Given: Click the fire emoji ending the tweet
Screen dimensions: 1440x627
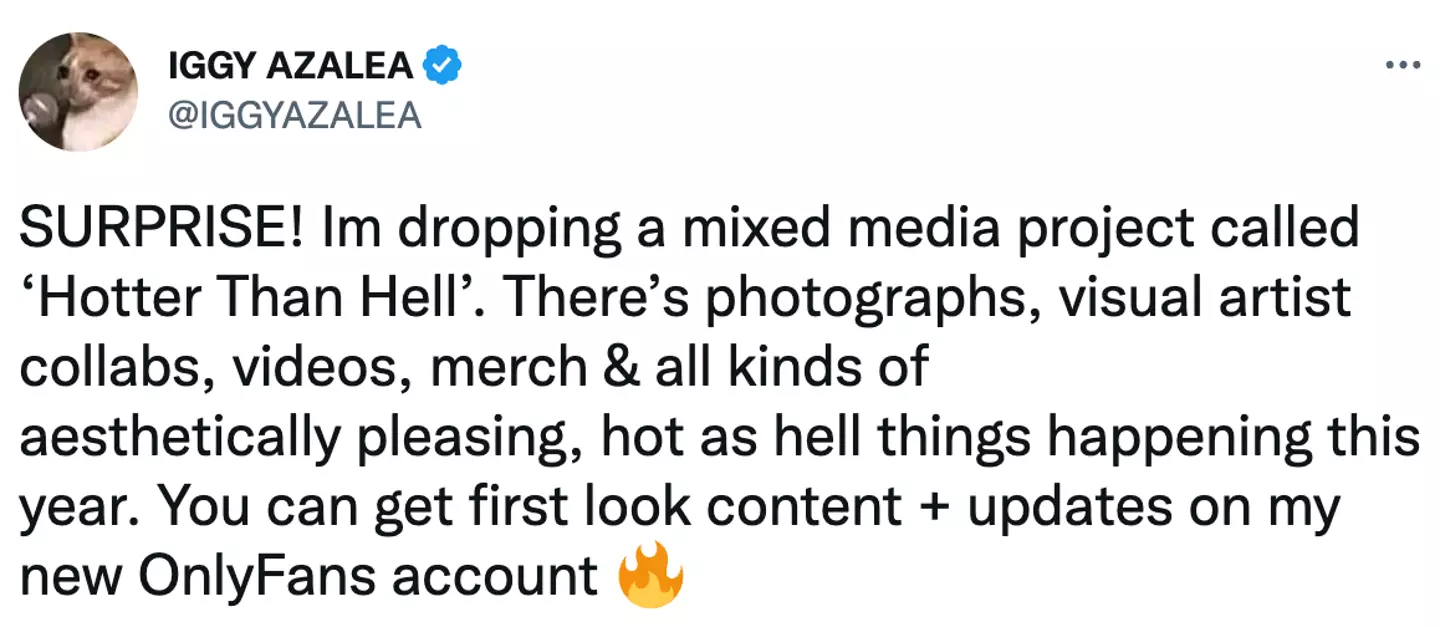Looking at the screenshot, I should pos(651,578).
